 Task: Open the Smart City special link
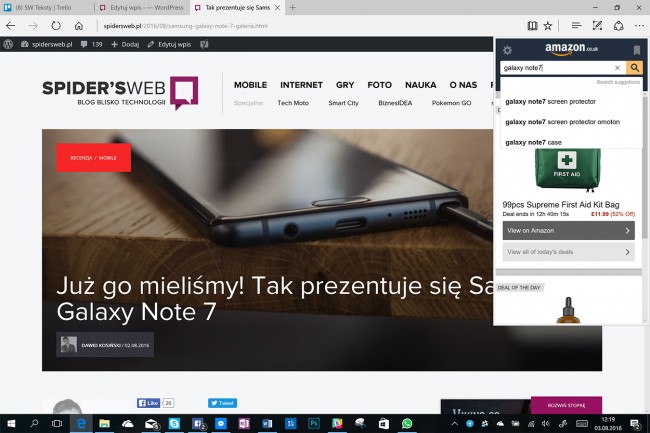[343, 103]
